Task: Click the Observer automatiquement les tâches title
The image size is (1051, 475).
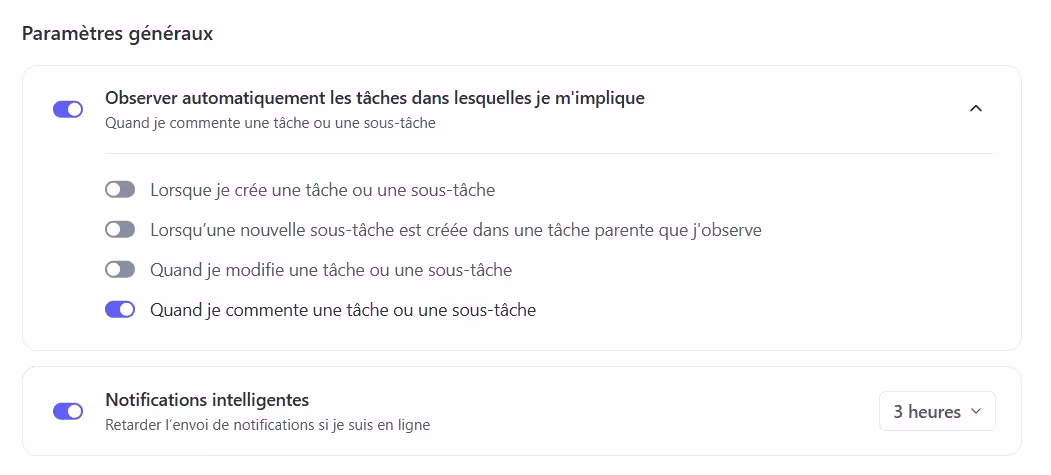Action: 374,98
